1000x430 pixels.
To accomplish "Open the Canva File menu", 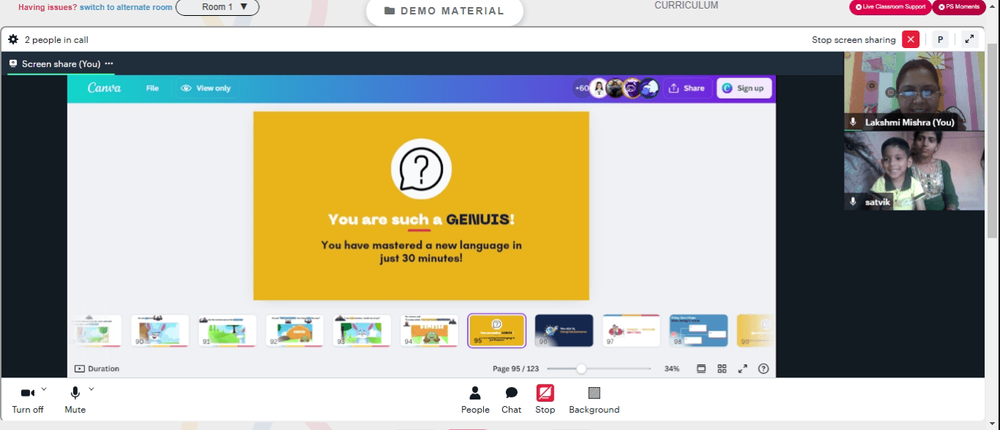I will 152,88.
